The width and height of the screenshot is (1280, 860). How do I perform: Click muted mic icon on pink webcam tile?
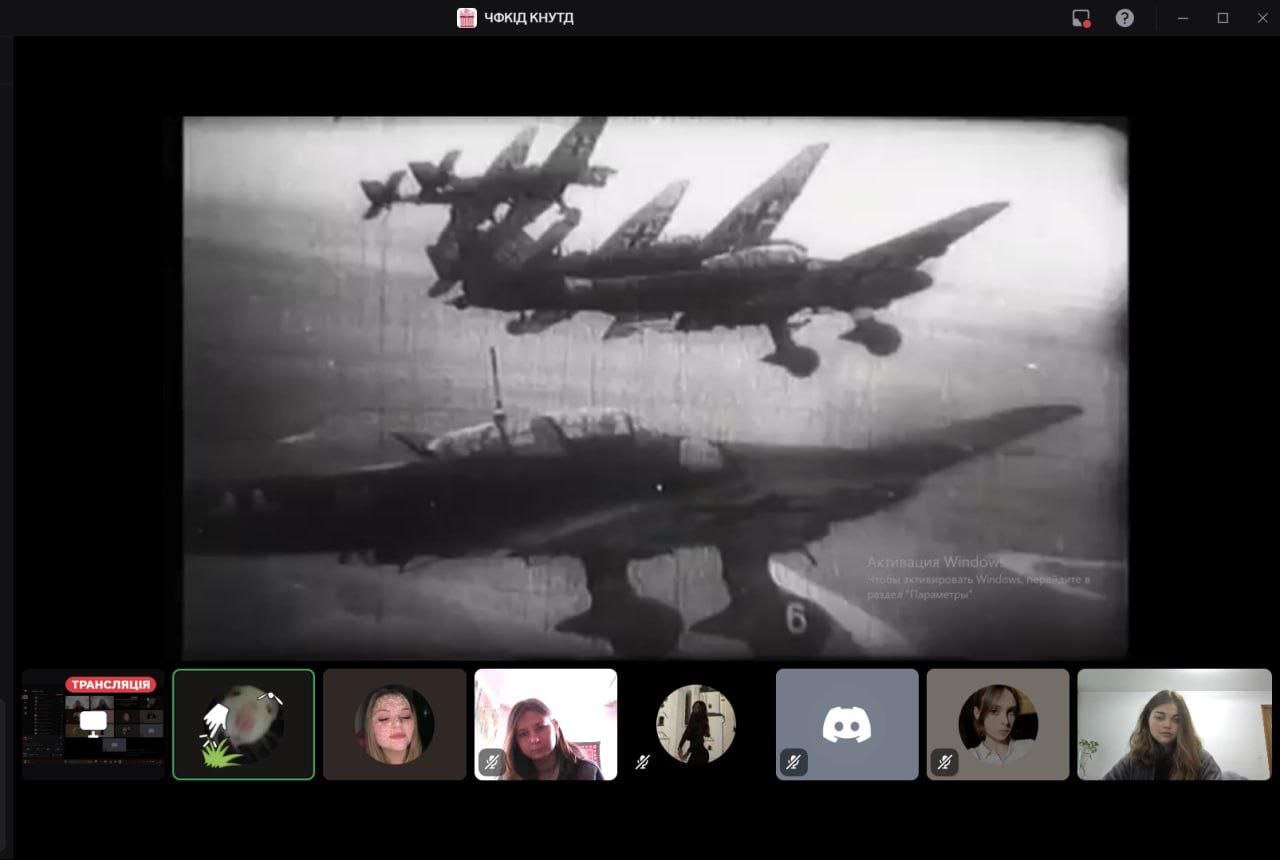click(491, 763)
